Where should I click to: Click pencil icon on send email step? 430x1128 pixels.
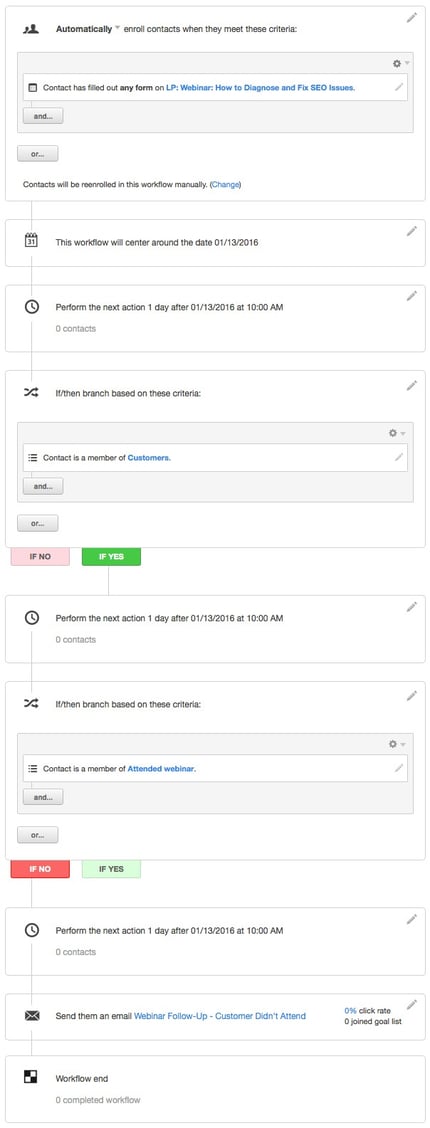click(x=411, y=1004)
